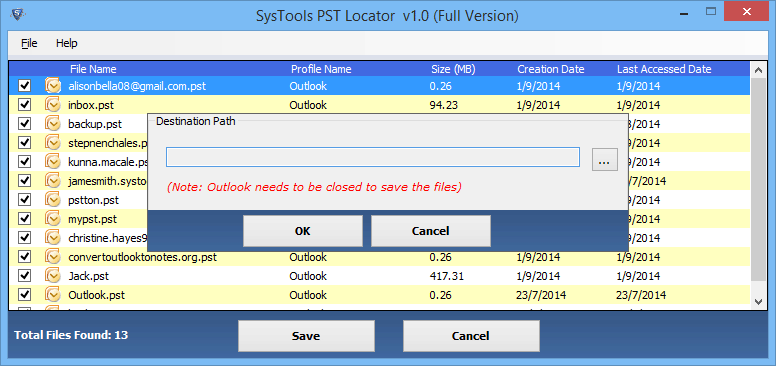Select the file name Jack.pst
776x366 pixels.
tap(89, 276)
